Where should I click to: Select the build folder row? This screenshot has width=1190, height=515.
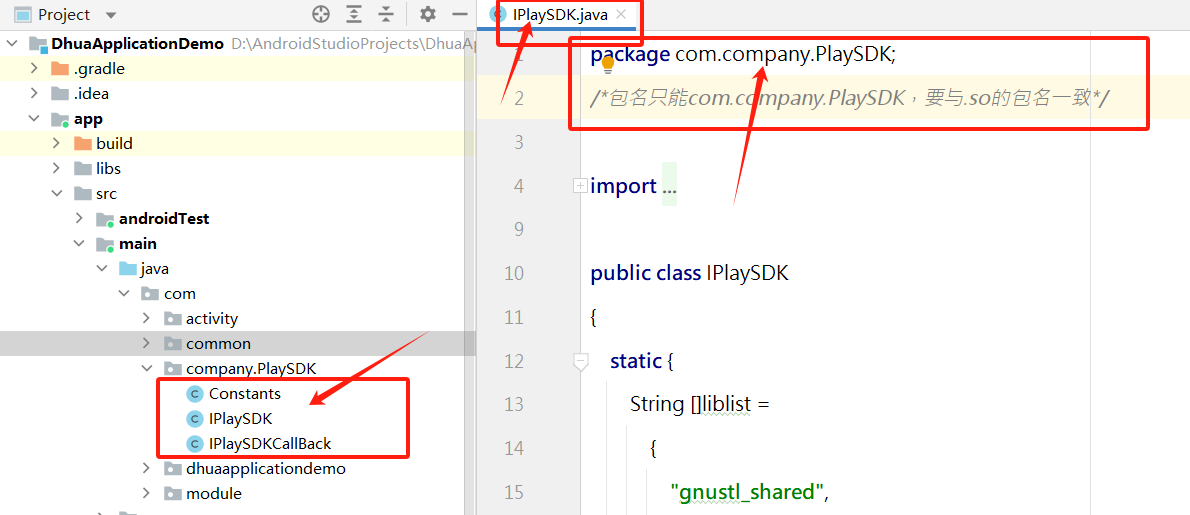pyautogui.click(x=238, y=143)
